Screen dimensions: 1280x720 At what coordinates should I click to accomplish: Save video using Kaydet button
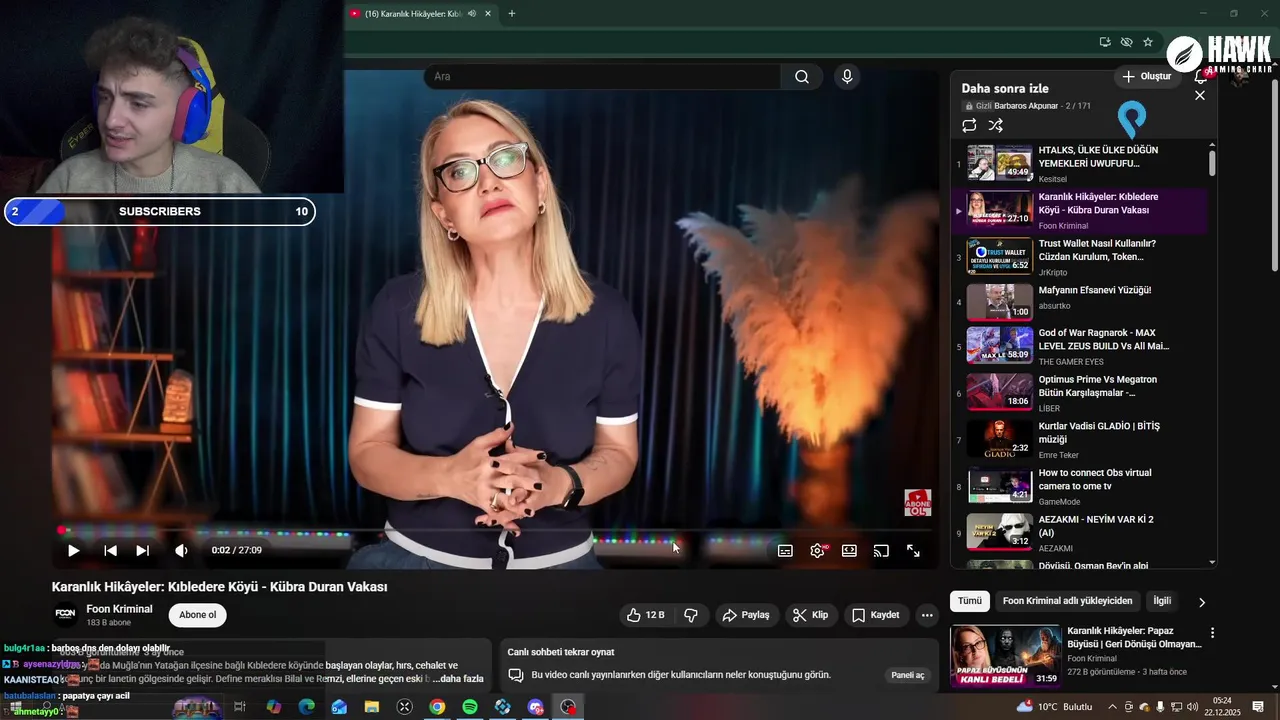coord(876,615)
